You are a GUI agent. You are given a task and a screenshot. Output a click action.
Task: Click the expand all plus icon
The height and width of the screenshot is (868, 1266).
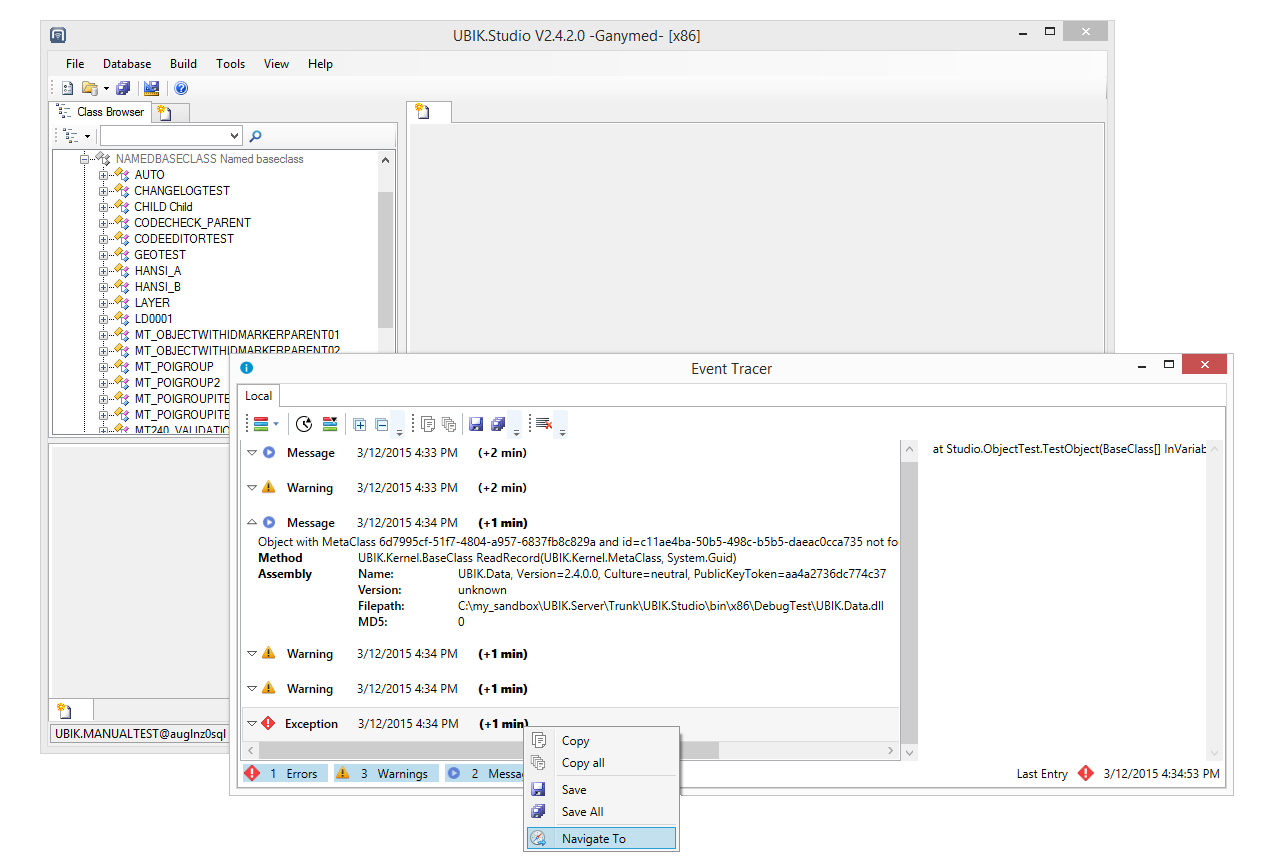tap(360, 424)
